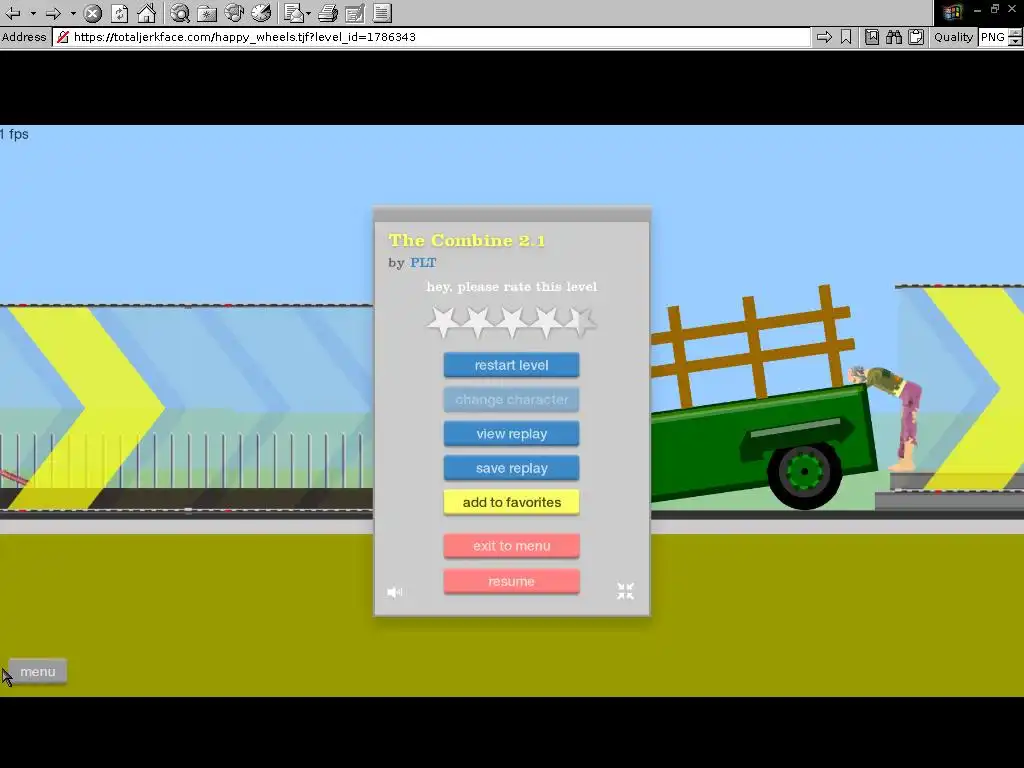Click the clipboard paste icon

pyautogui.click(x=916, y=37)
